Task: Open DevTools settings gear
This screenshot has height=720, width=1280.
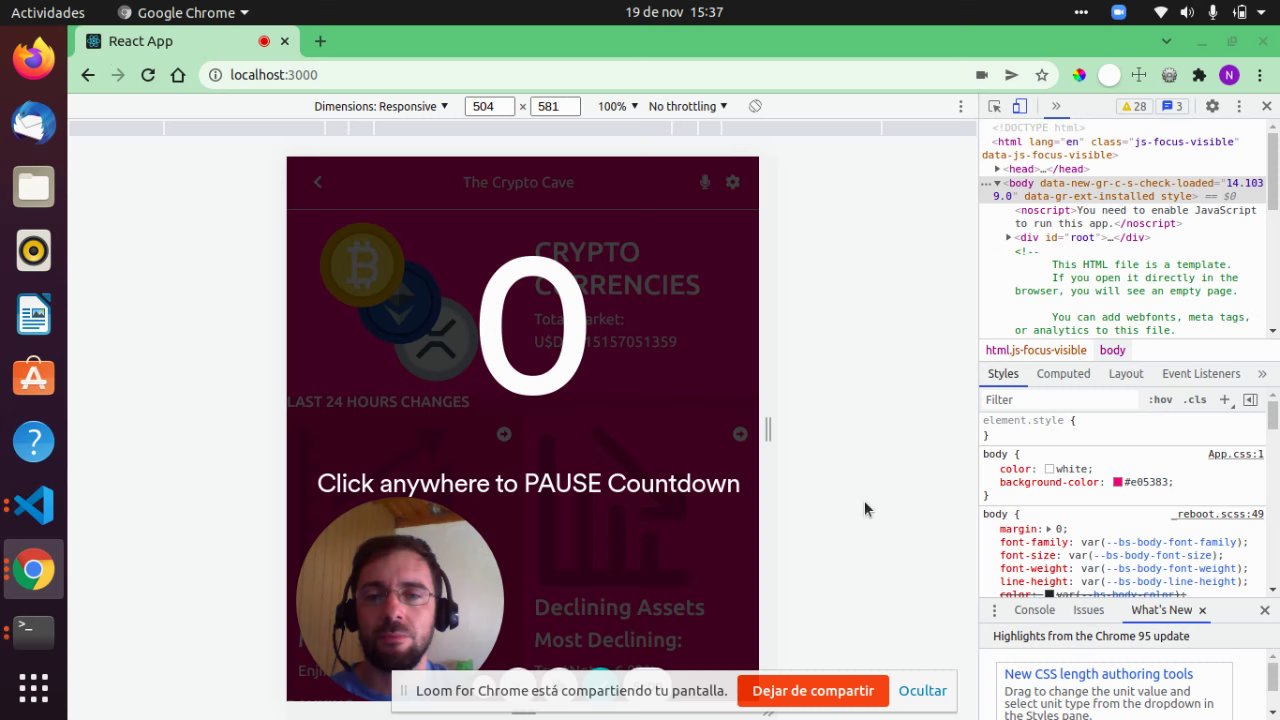Action: (x=1212, y=106)
